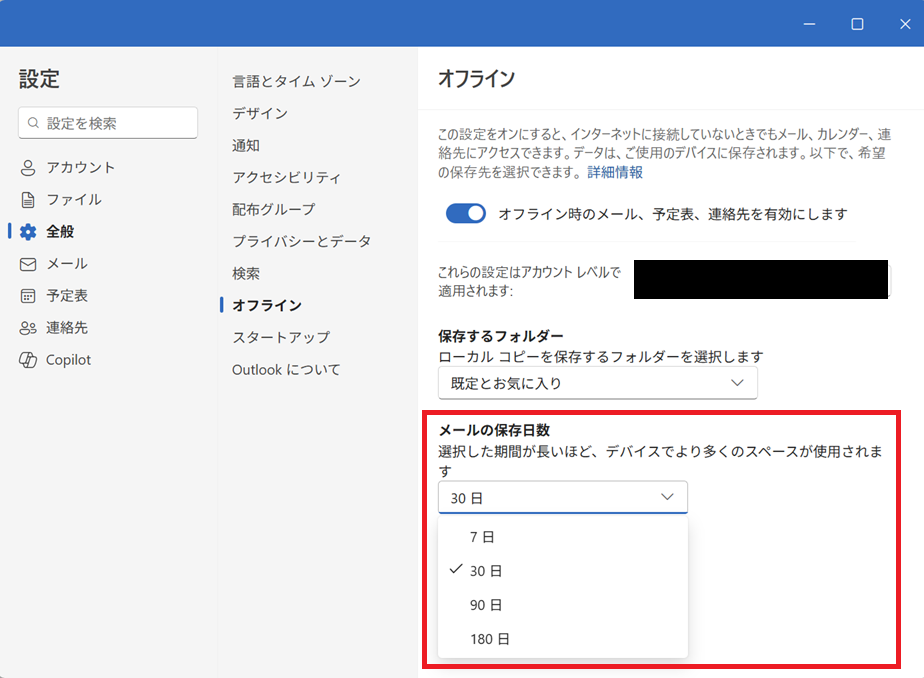Click the Copilot icon

click(x=28, y=360)
